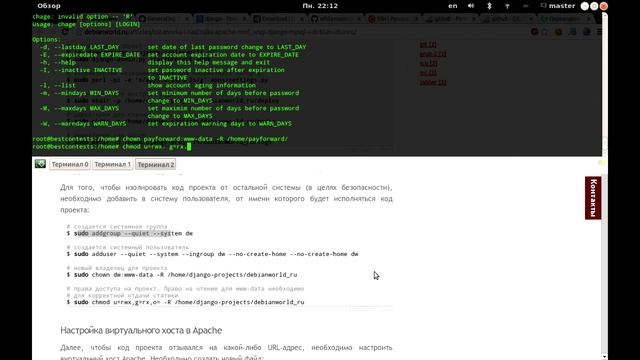Open the wireless network icon
This screenshot has width=640, height=360.
[507, 6]
